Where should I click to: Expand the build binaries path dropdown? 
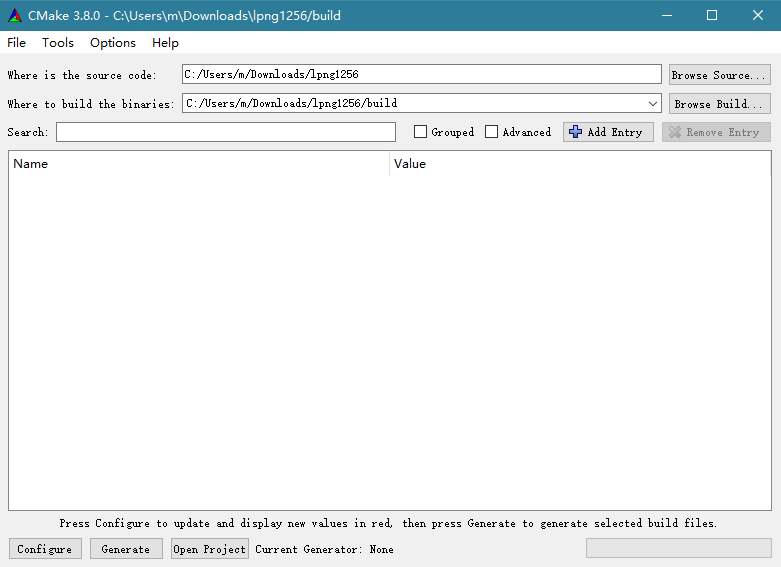point(652,103)
